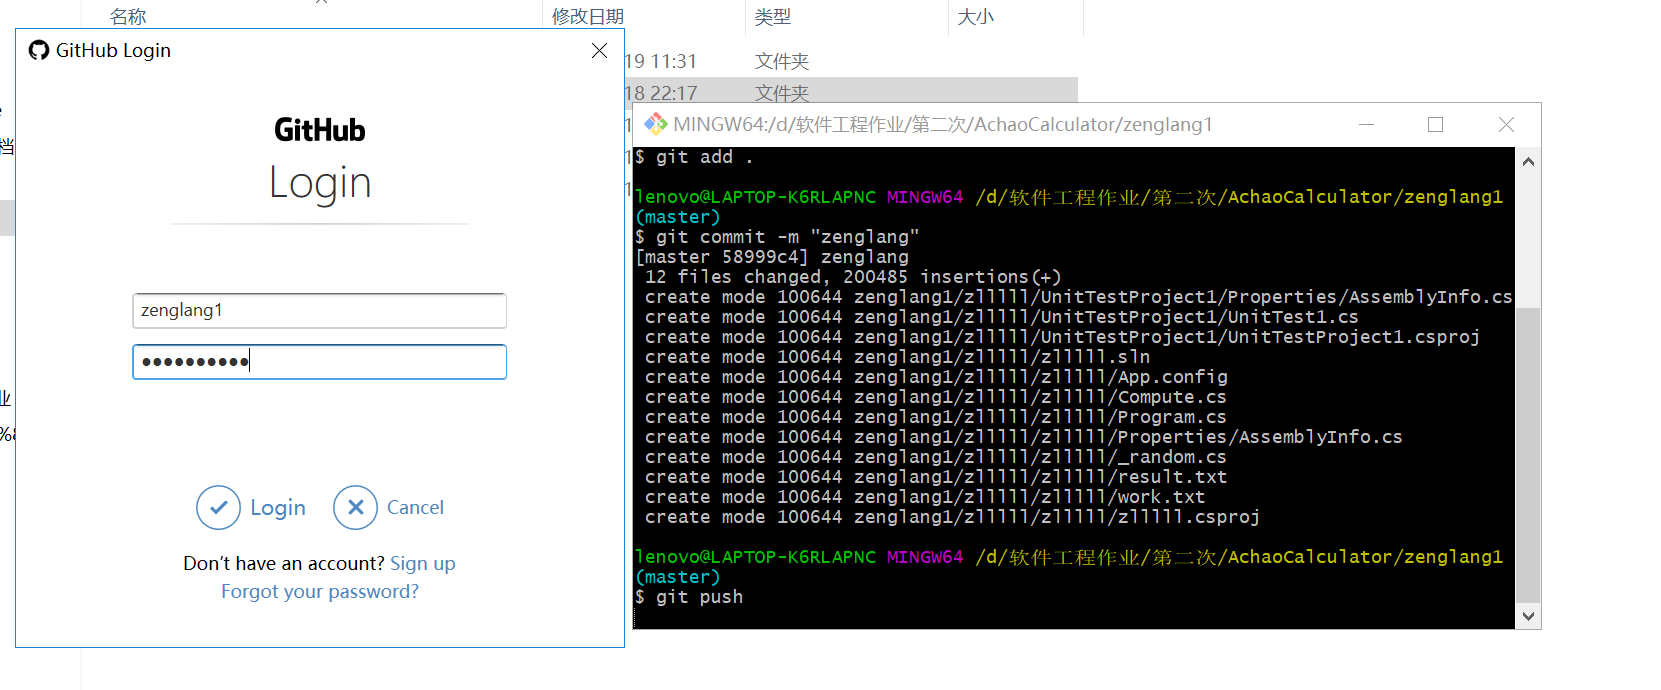Click the Git Bash icon in MINGW64 title bar
The width and height of the screenshot is (1661, 690).
pyautogui.click(x=656, y=124)
